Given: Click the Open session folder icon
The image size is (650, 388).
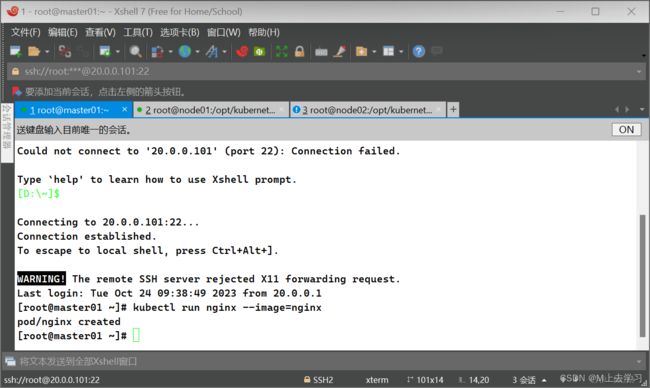Looking at the screenshot, I should 34,51.
